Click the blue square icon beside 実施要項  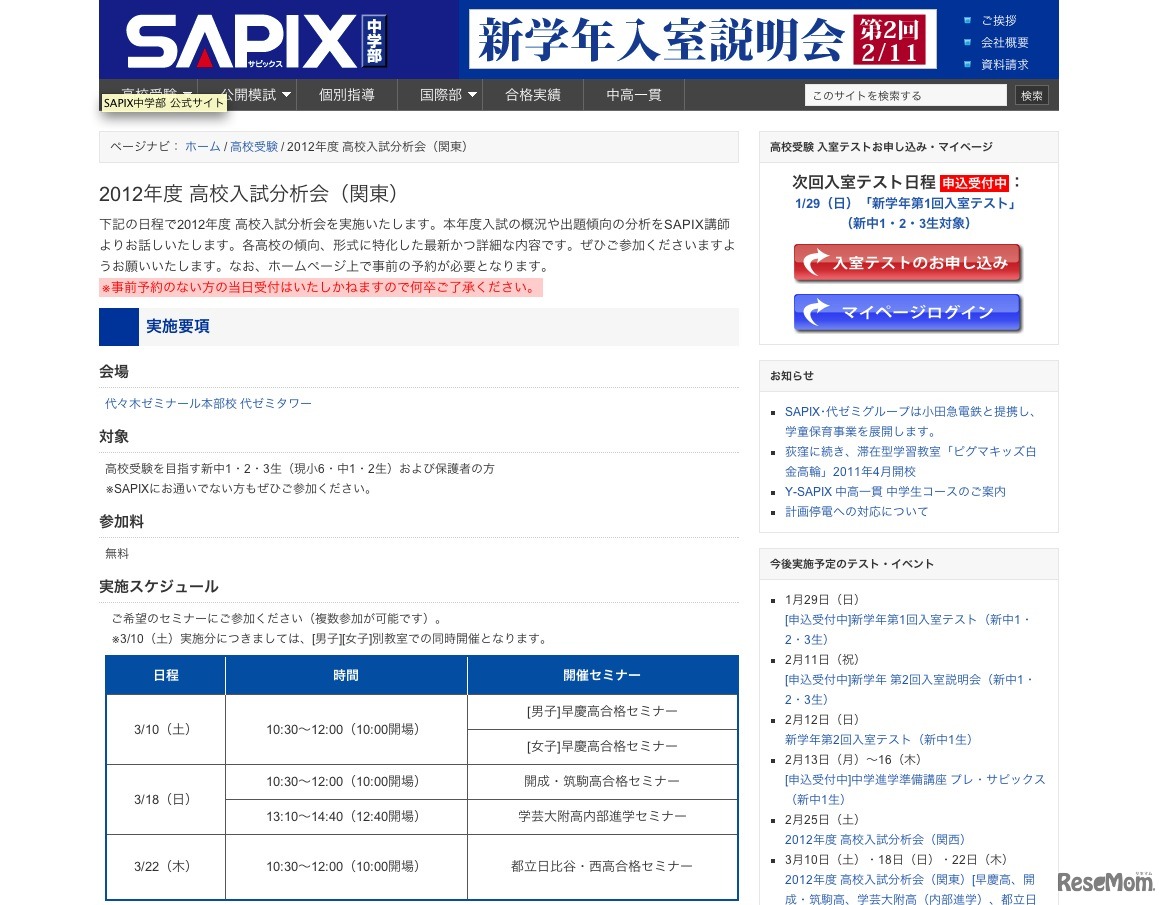click(x=120, y=325)
